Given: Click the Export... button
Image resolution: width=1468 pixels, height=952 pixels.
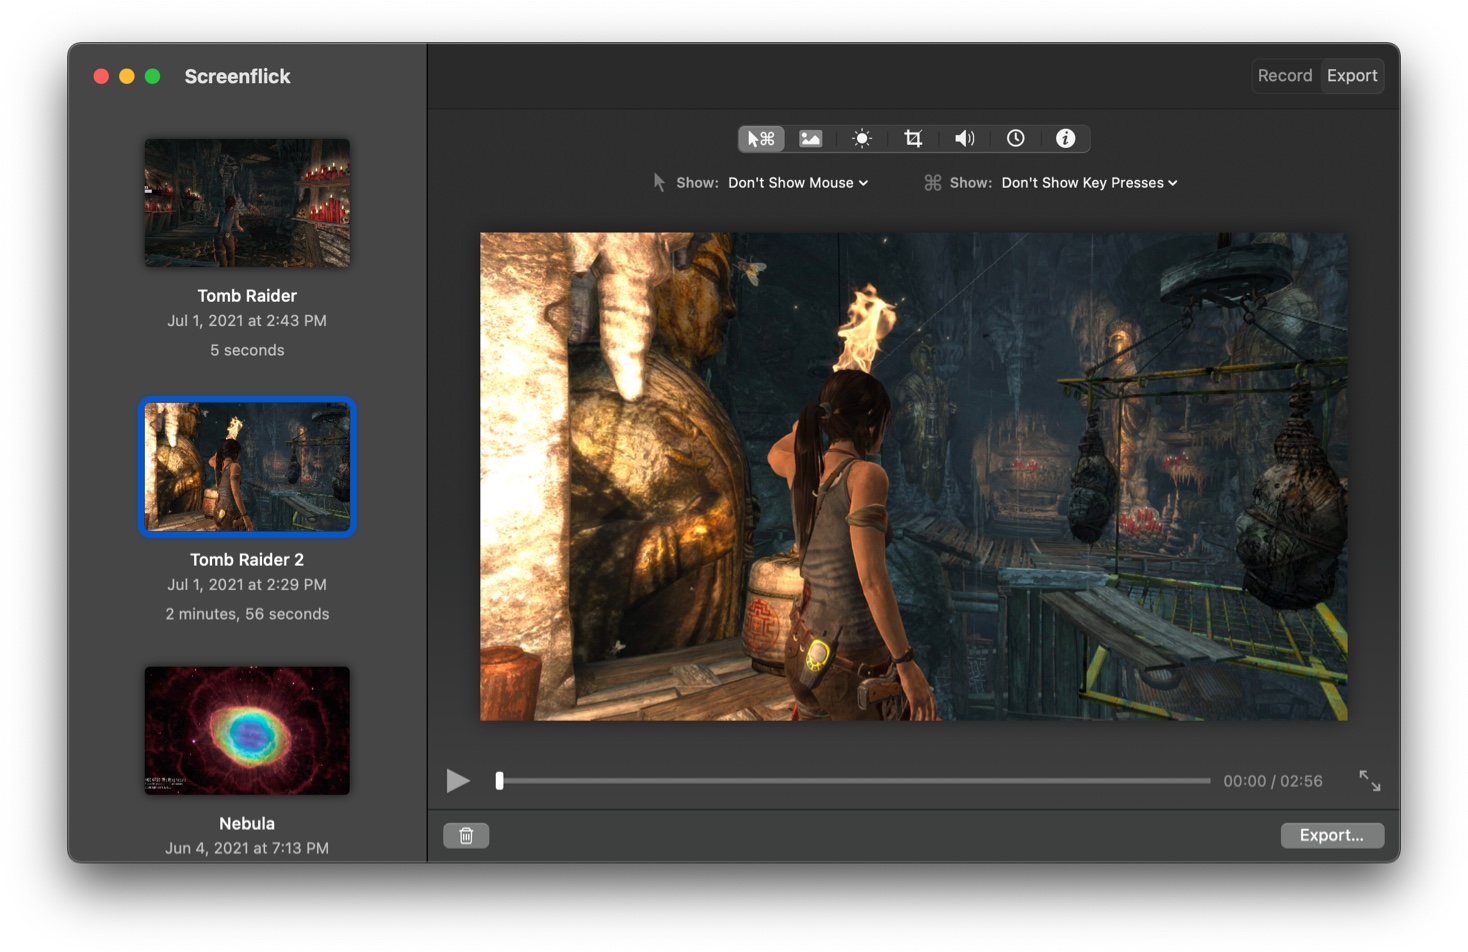Looking at the screenshot, I should (1332, 835).
